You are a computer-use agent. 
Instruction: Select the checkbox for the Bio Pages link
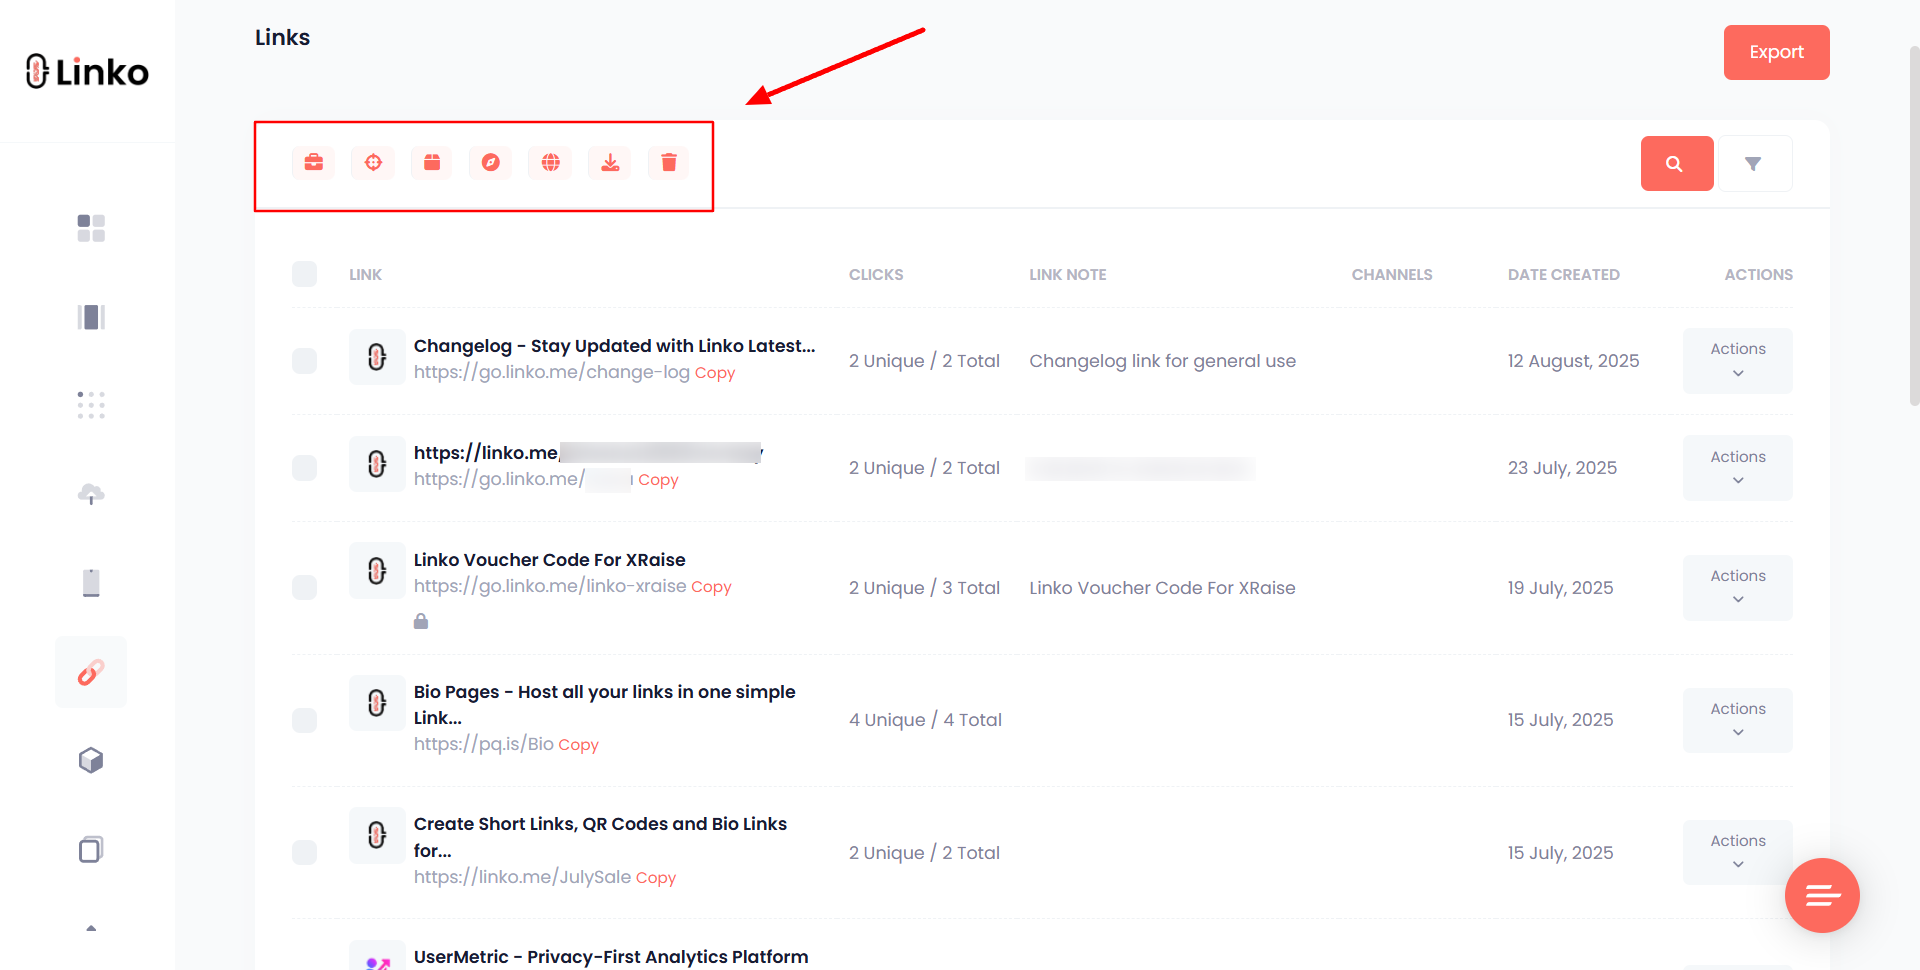click(x=304, y=720)
